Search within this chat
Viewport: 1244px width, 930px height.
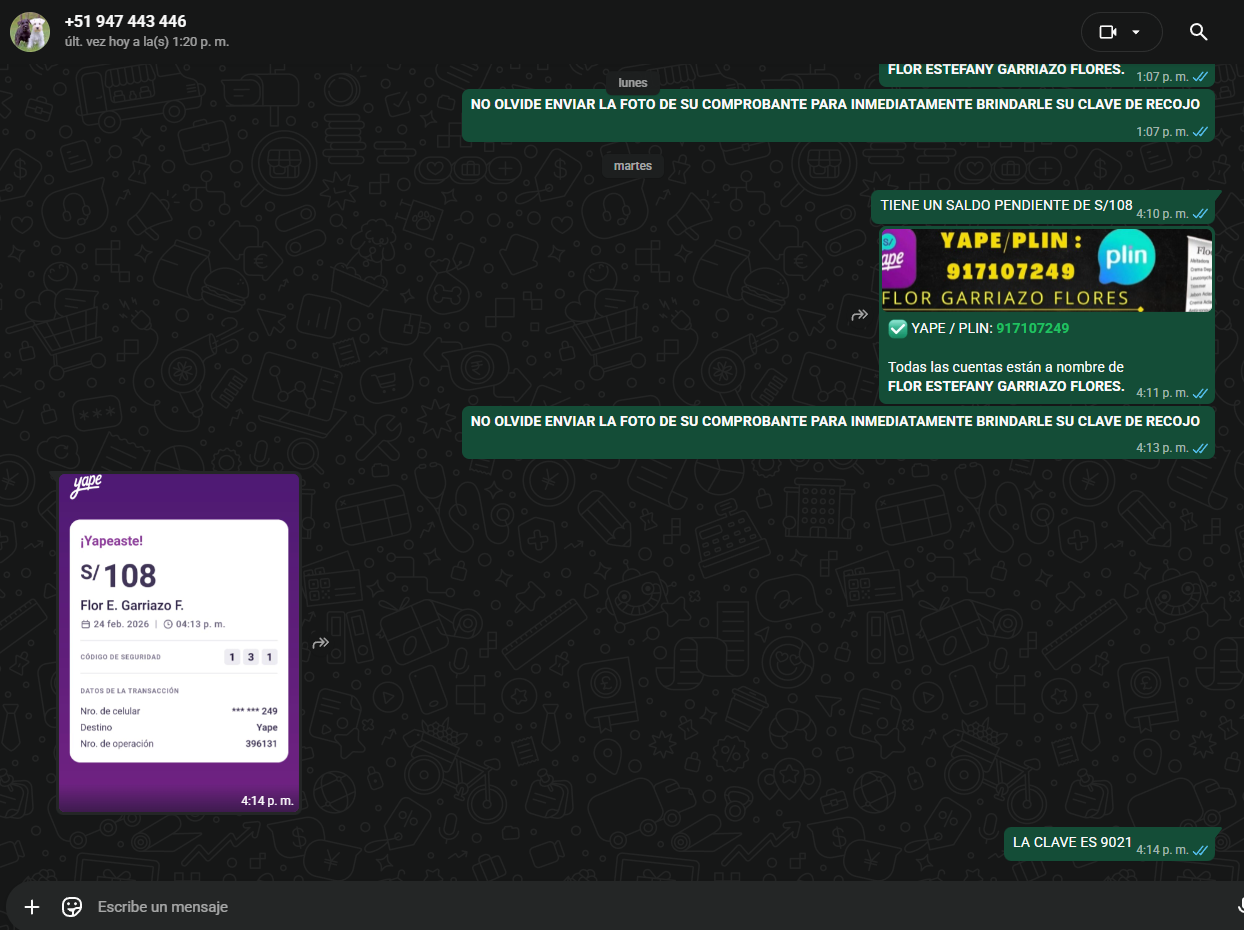(1198, 32)
